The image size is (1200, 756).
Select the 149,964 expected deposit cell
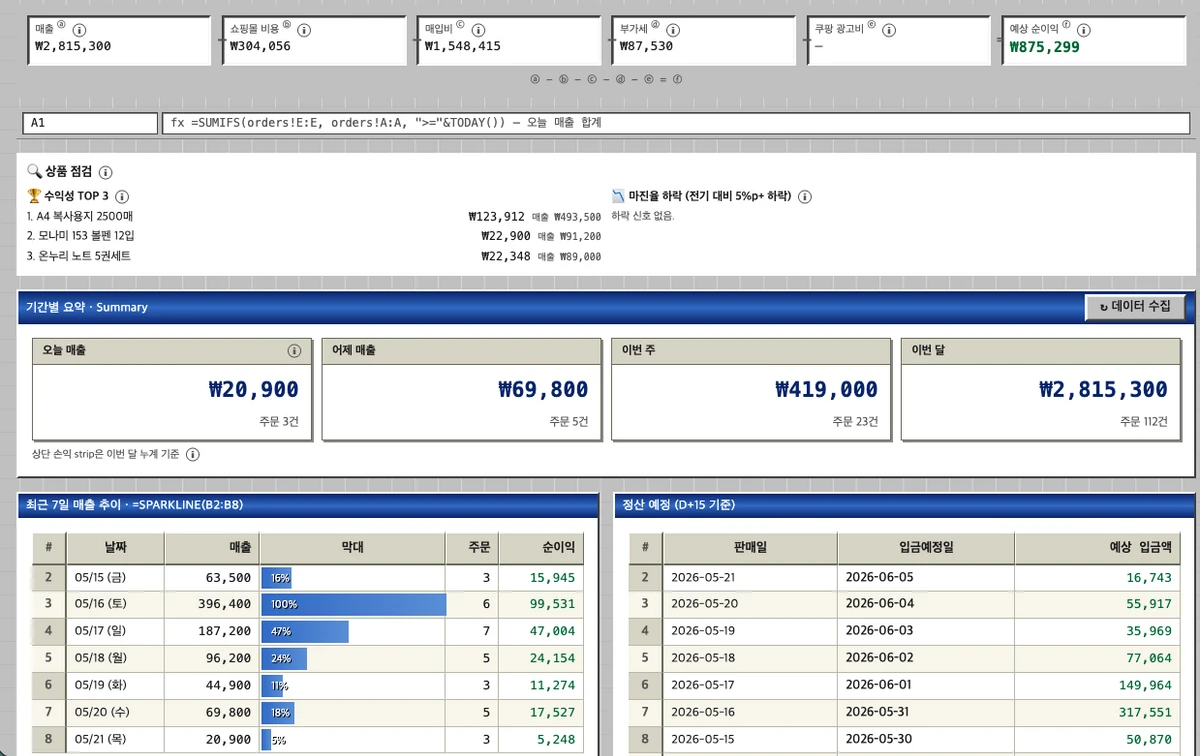tap(1097, 686)
